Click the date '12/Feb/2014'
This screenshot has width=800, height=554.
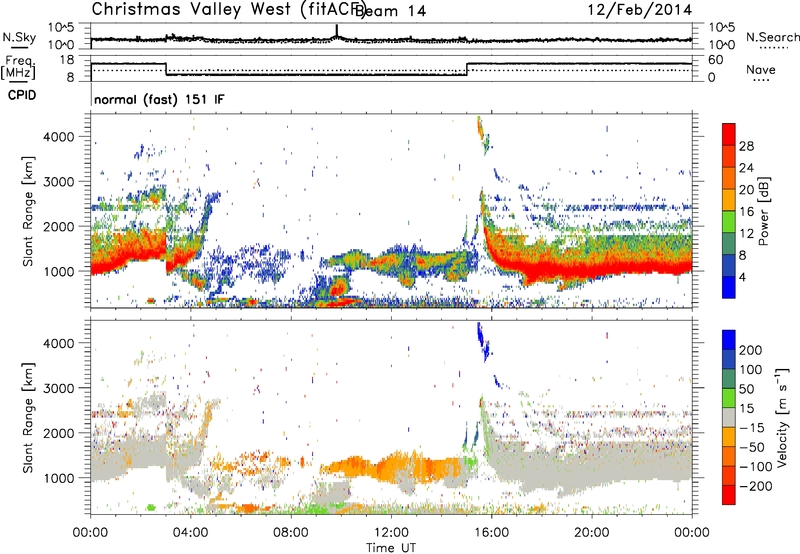(x=640, y=10)
